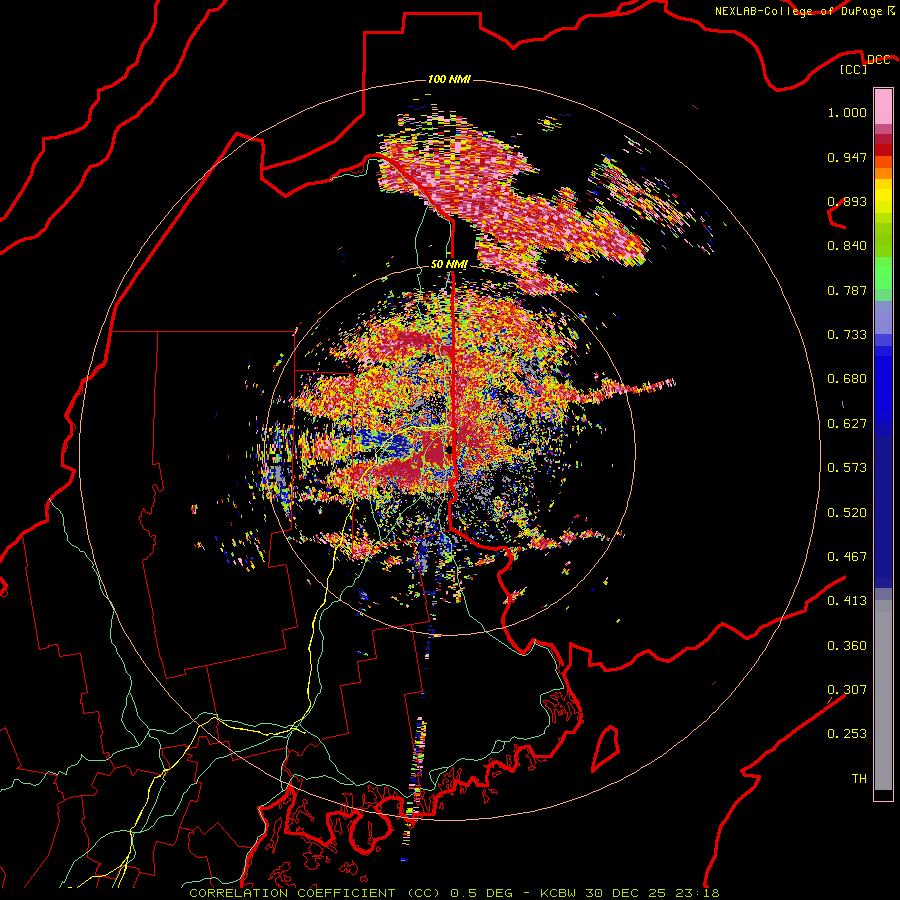Click the NEXLAB-College of DuPage label

(799, 11)
